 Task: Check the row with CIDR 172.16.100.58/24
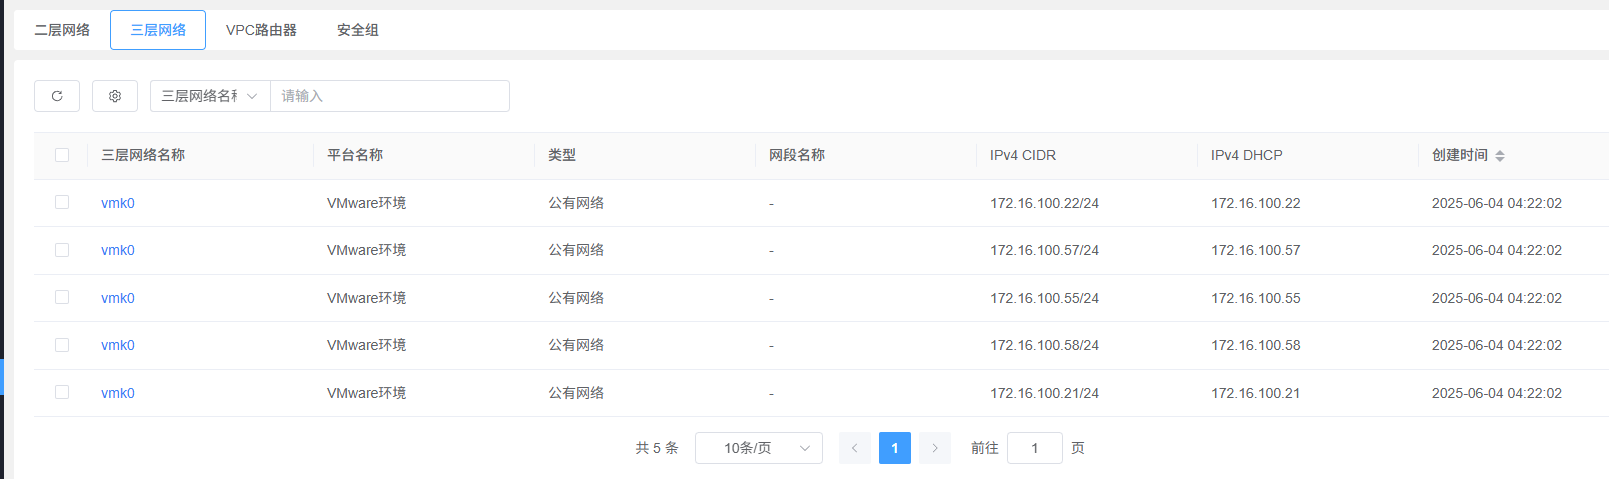pos(62,345)
